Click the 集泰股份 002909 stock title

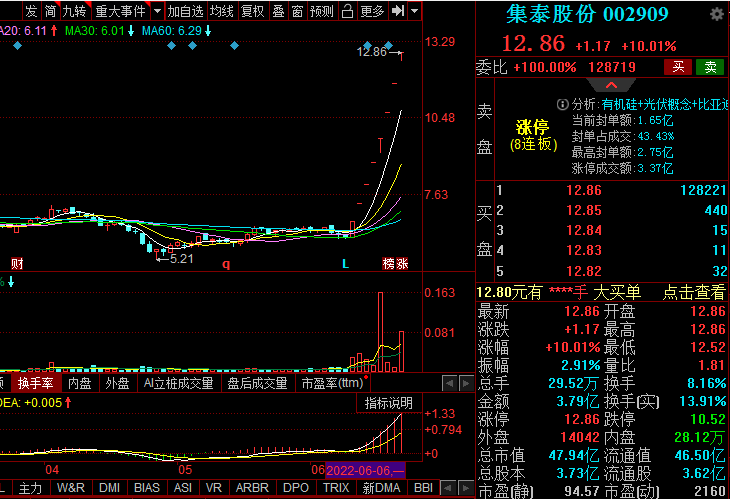click(x=588, y=14)
